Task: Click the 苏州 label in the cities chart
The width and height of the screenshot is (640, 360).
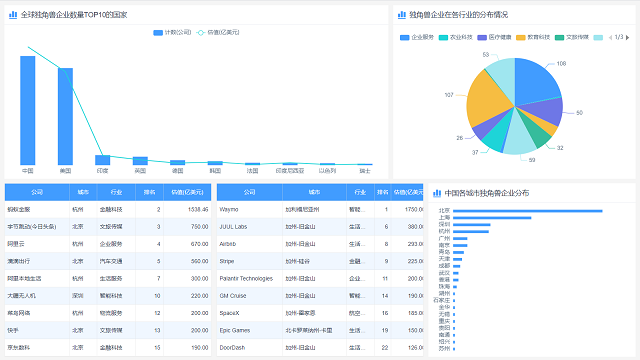Action: (444, 349)
